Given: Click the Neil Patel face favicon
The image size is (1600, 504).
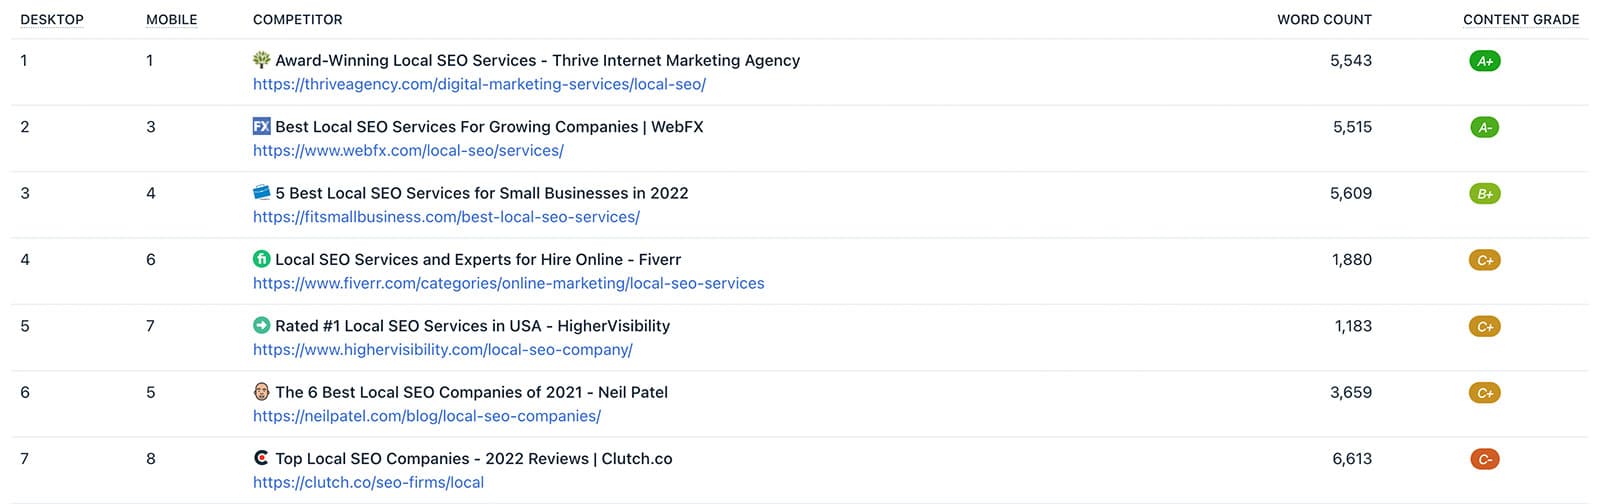Looking at the screenshot, I should click(x=261, y=391).
